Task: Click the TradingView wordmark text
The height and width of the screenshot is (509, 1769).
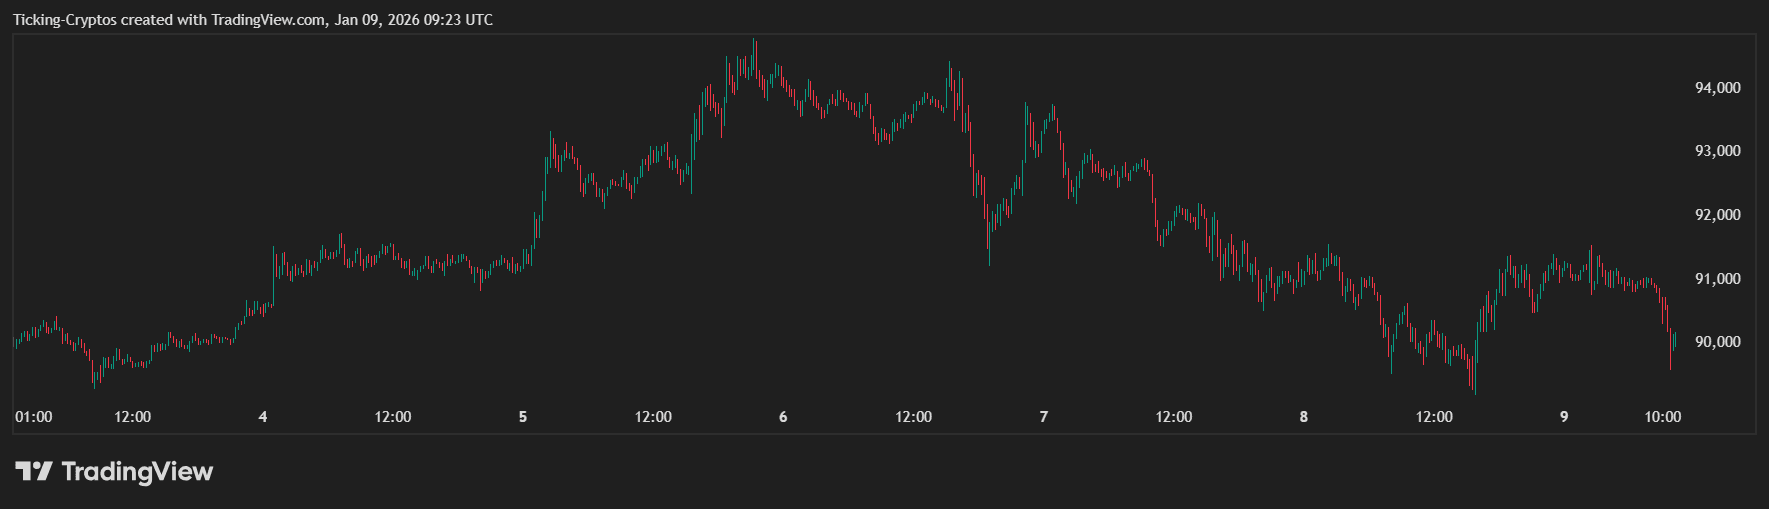Action: tap(137, 471)
